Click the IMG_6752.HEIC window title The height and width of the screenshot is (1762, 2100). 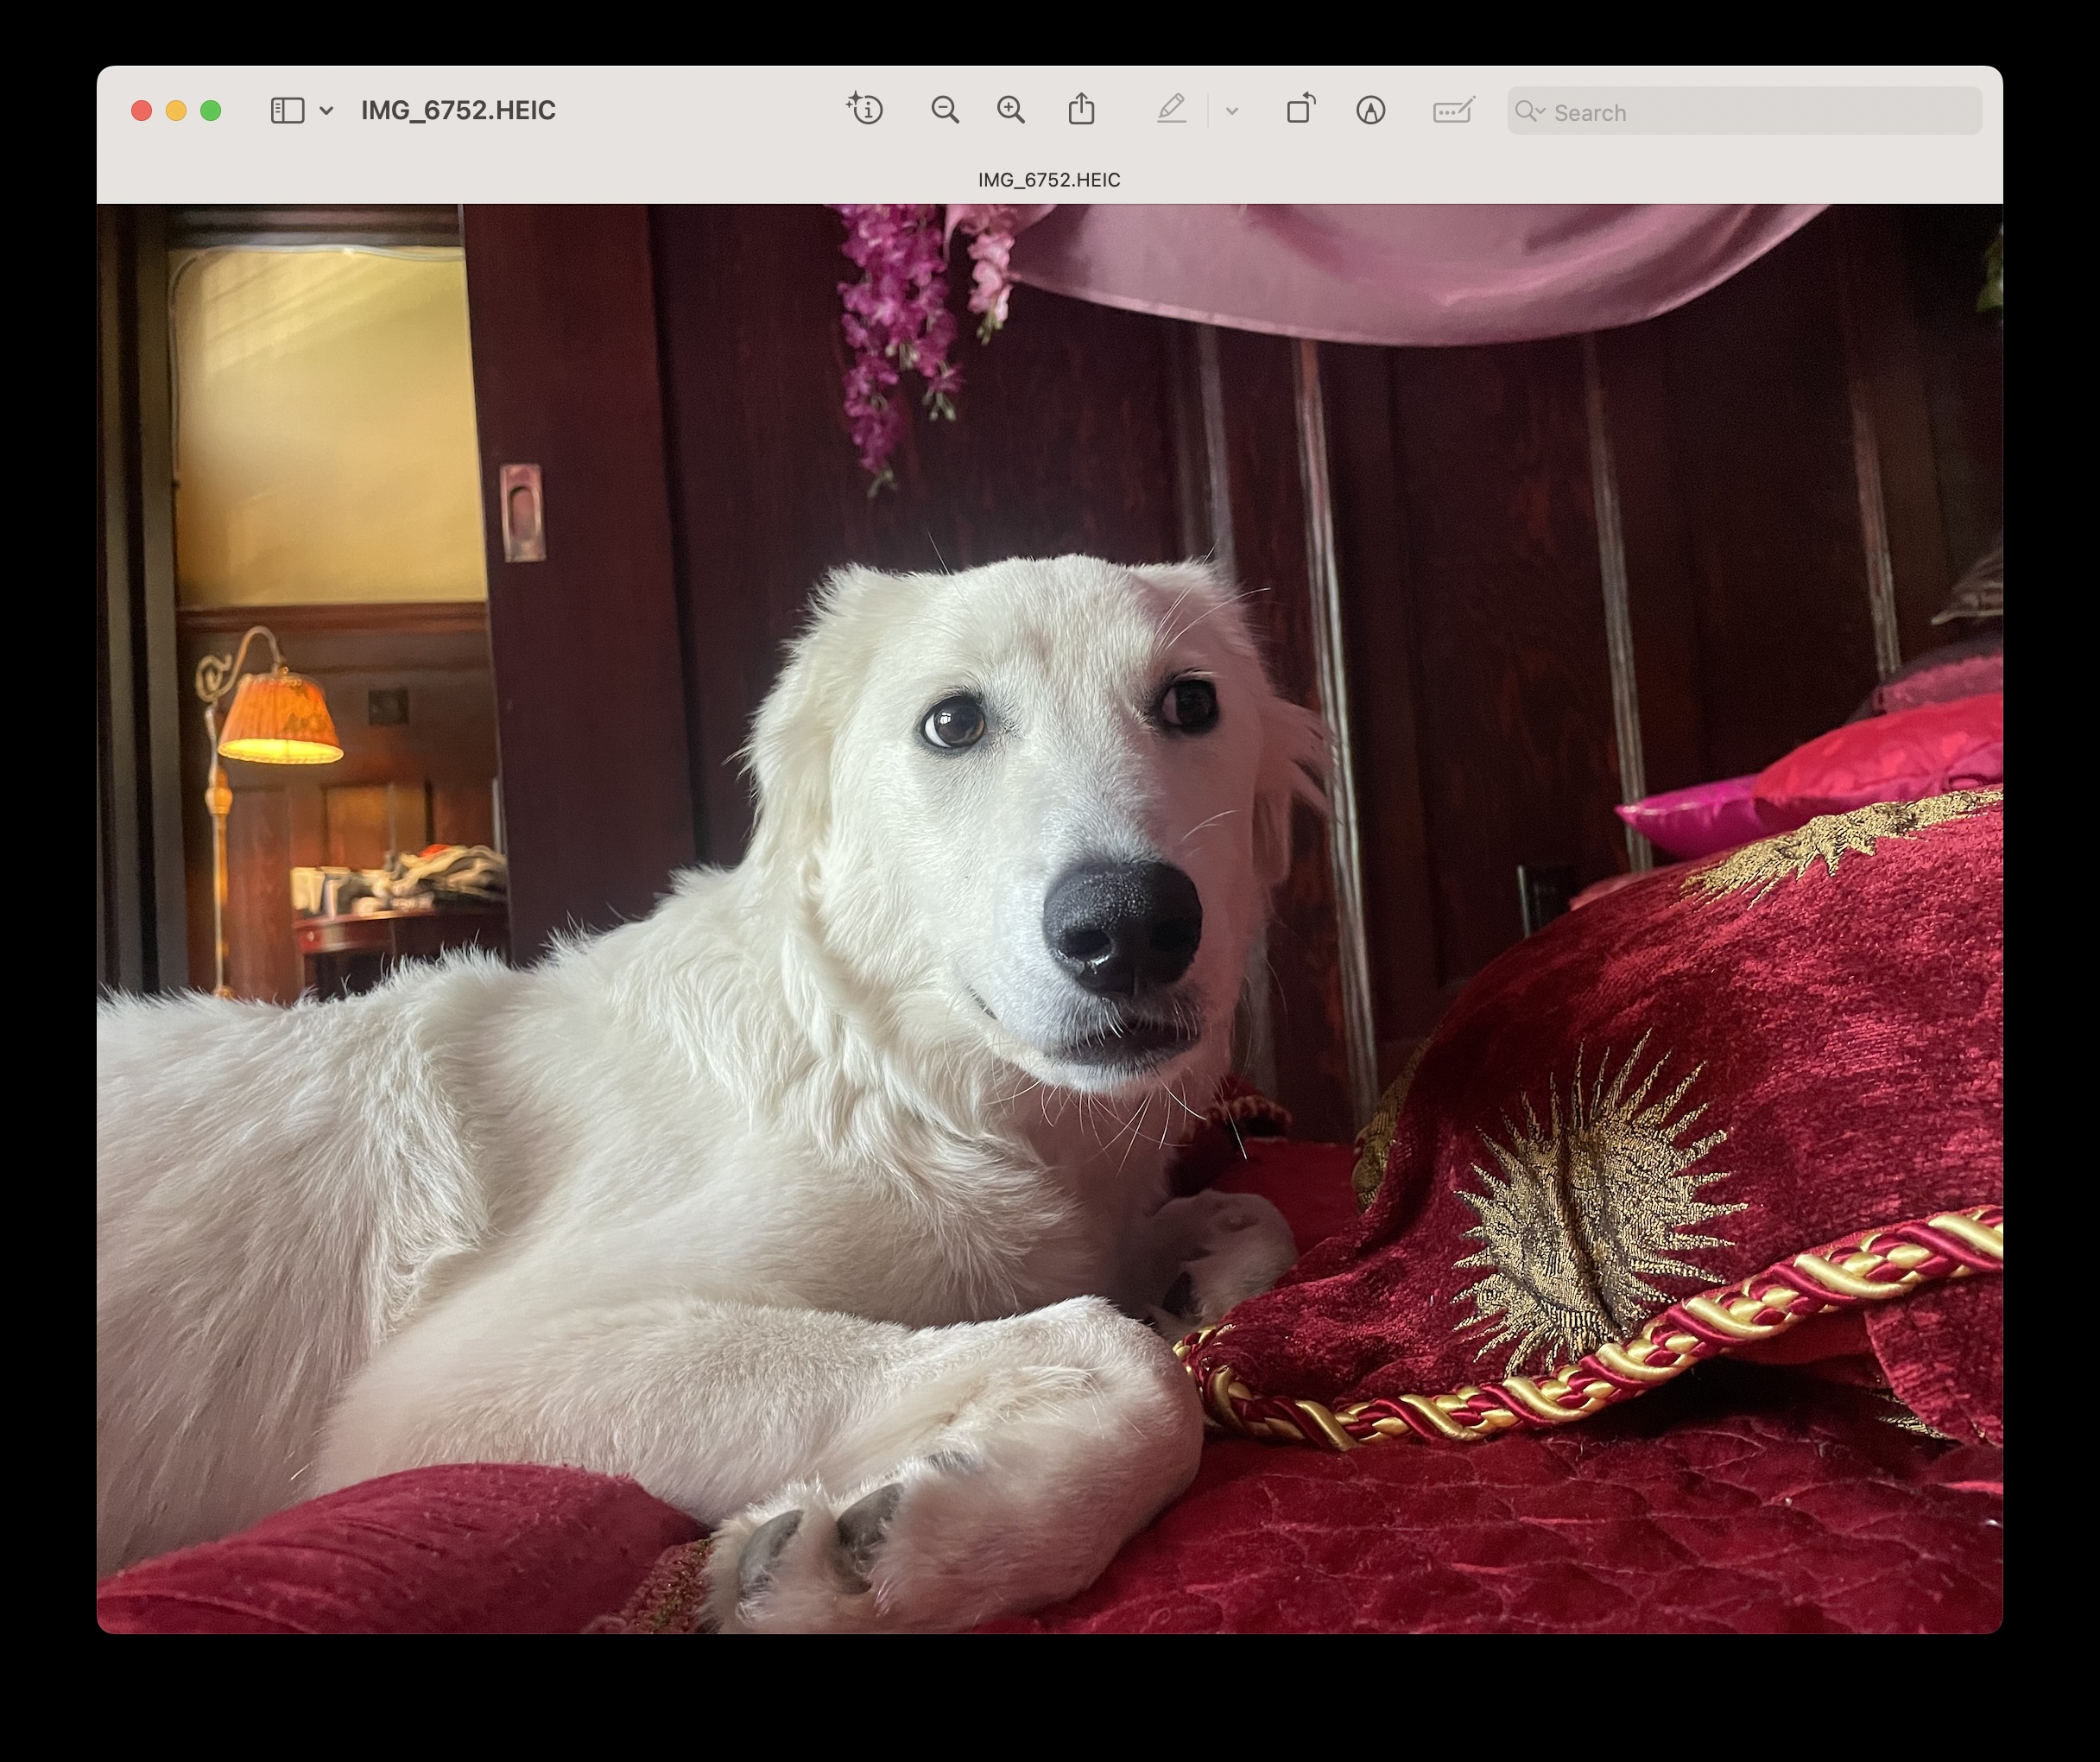[x=458, y=110]
